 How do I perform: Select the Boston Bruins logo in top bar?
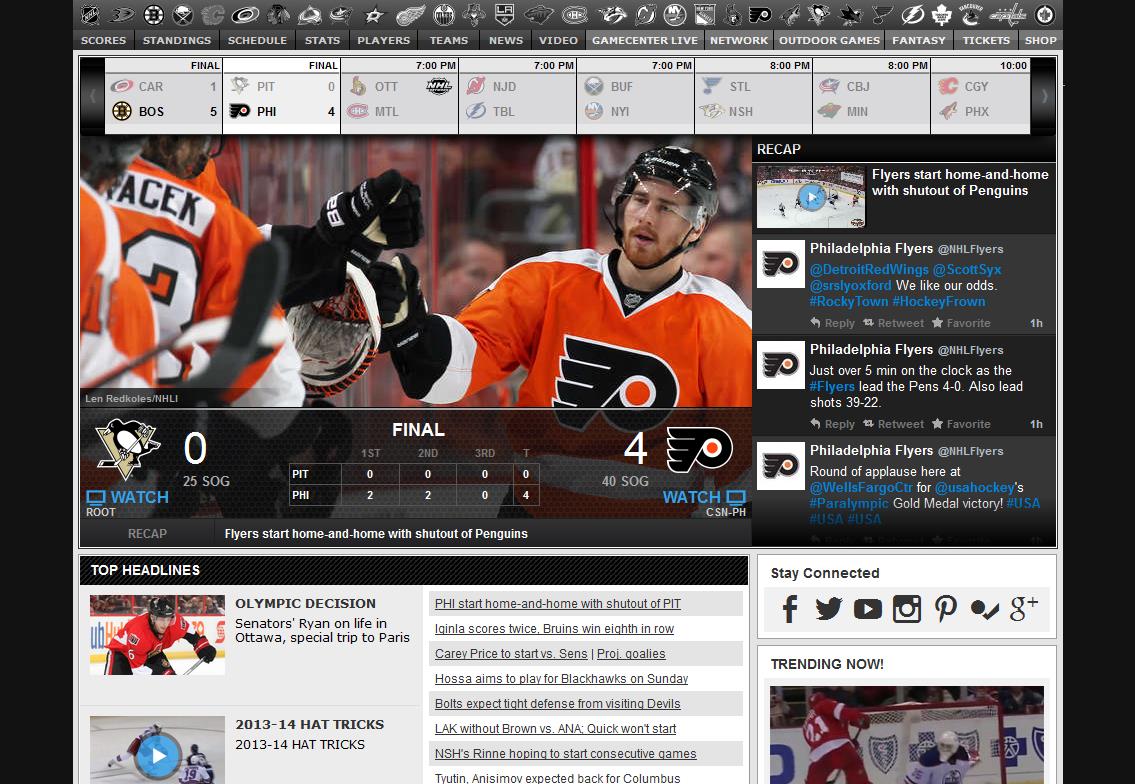[153, 14]
